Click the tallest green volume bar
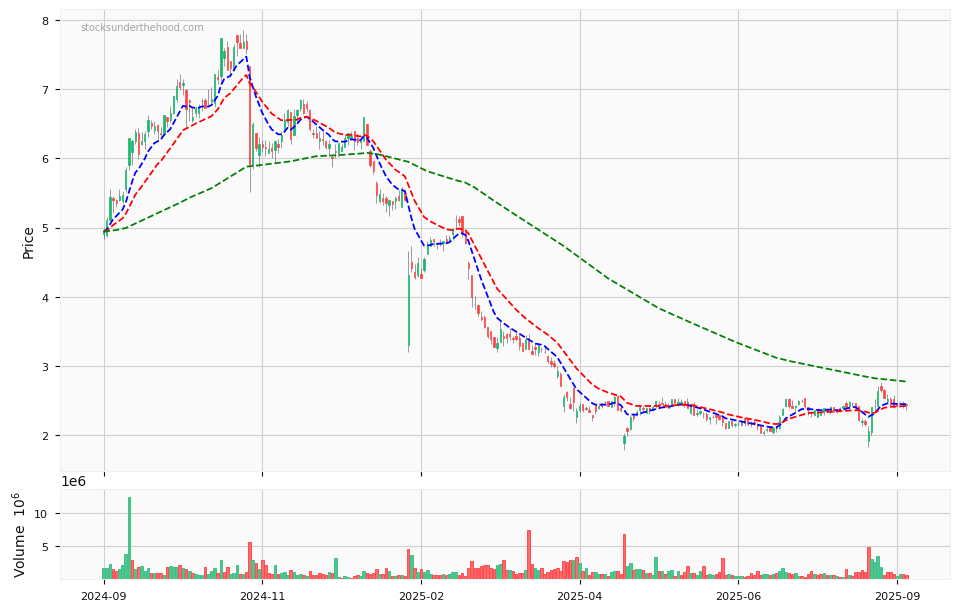Screen dimensions: 959x611 [x=130, y=538]
